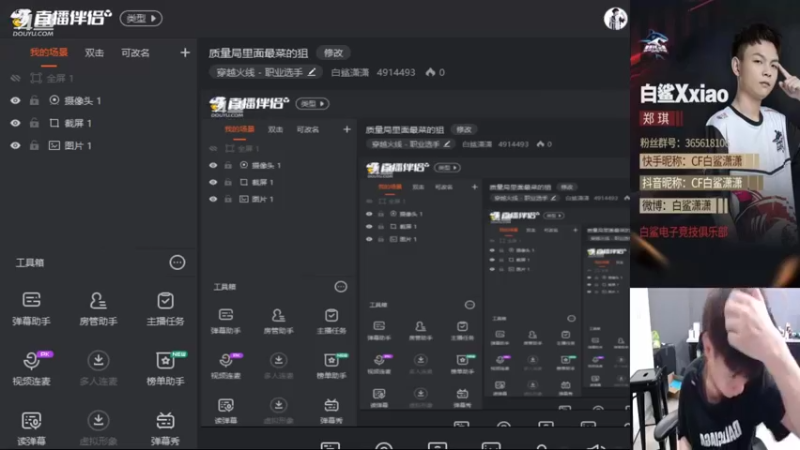Open more options in 工具箱 header
The width and height of the screenshot is (800, 450).
[x=177, y=263]
